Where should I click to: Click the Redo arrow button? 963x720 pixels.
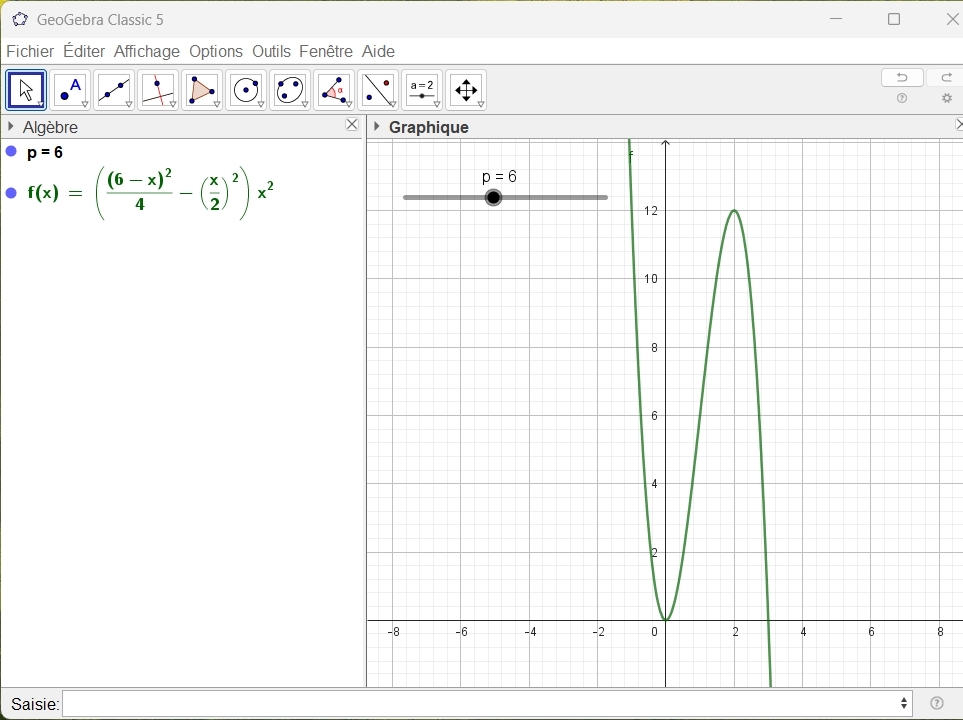pyautogui.click(x=946, y=77)
